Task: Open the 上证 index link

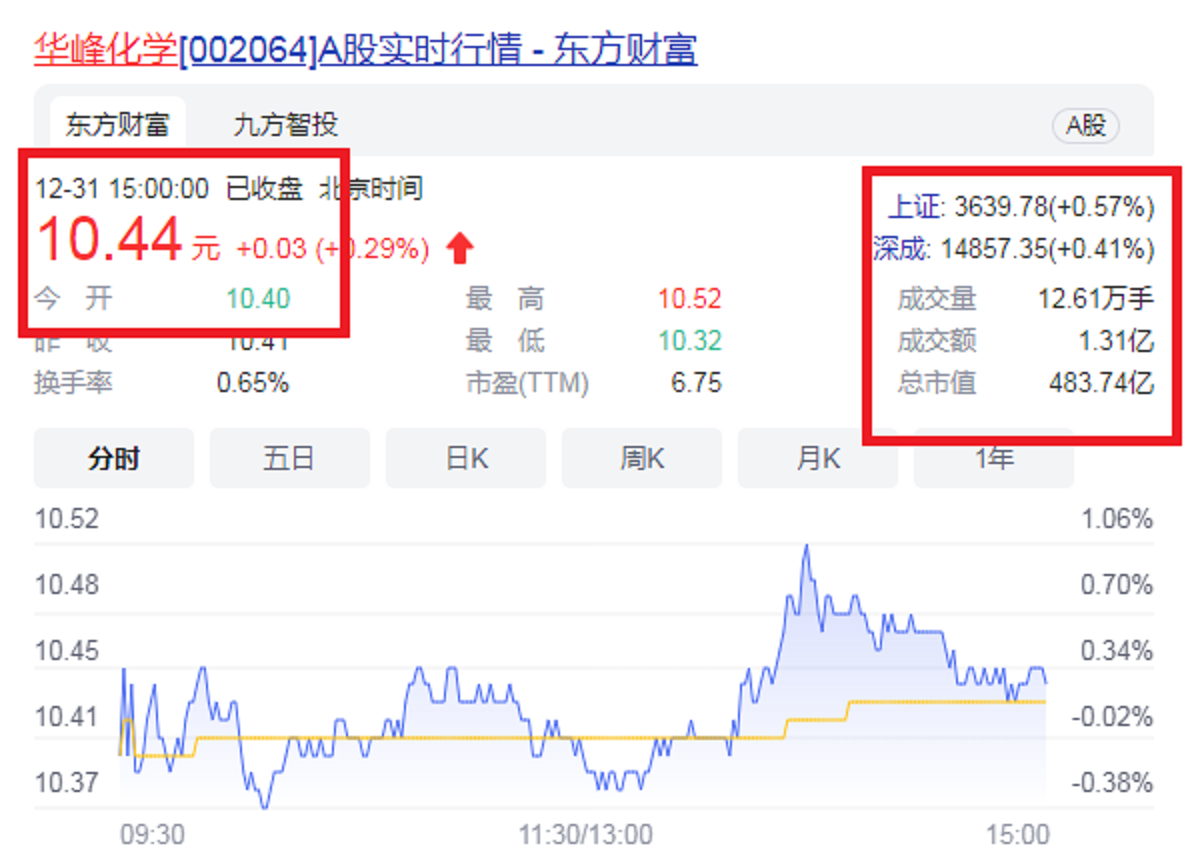Action: 916,207
